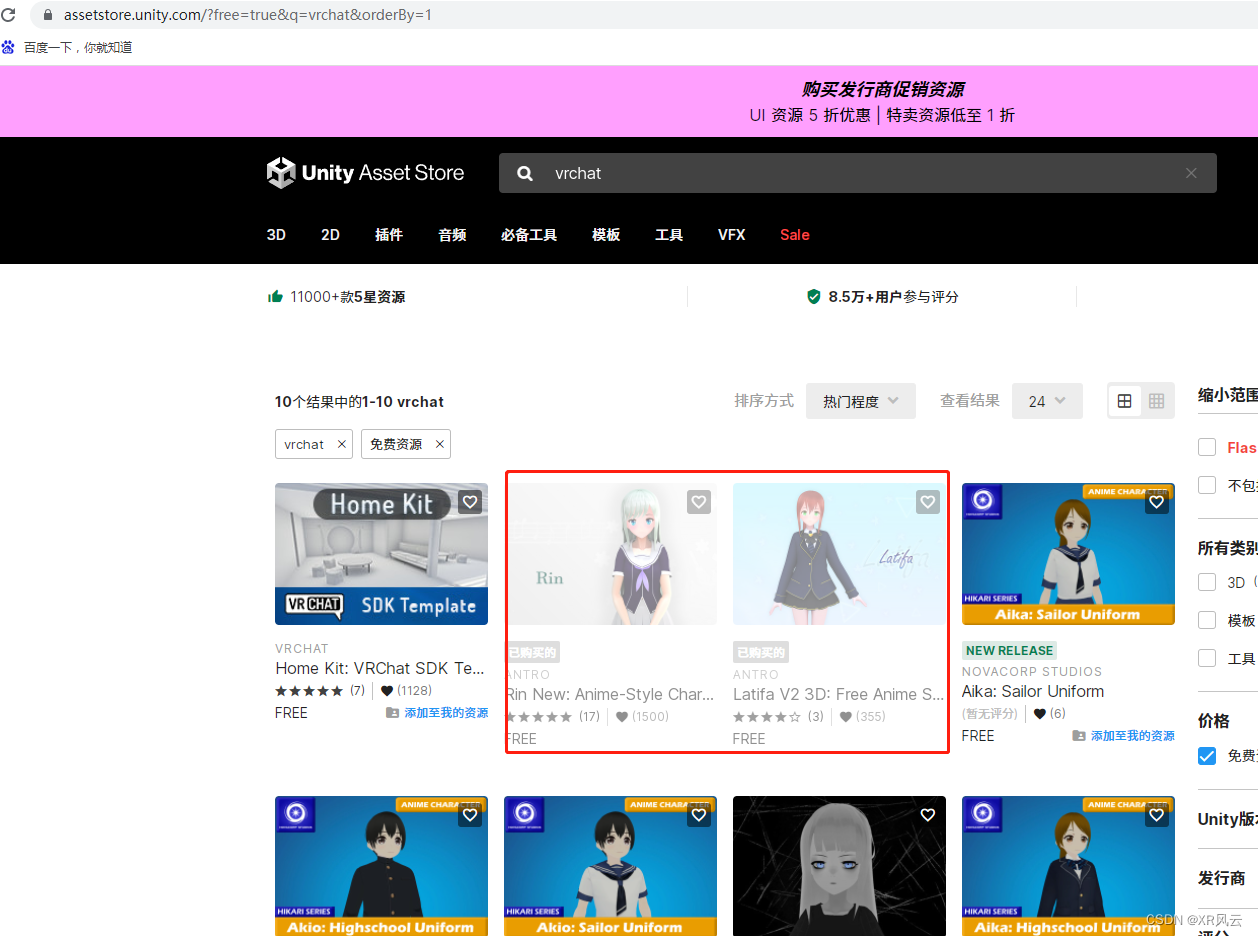Open the 模板 menu
Viewport: 1258px width, 936px height.
(x=606, y=235)
